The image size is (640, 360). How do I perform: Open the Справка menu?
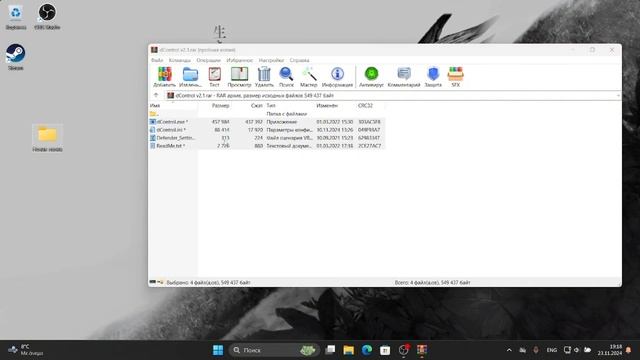point(300,60)
